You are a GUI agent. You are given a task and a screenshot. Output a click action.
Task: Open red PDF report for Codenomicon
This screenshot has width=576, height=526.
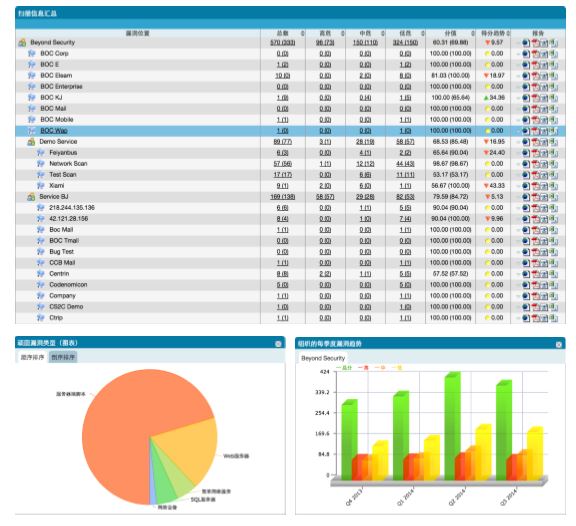click(x=536, y=285)
